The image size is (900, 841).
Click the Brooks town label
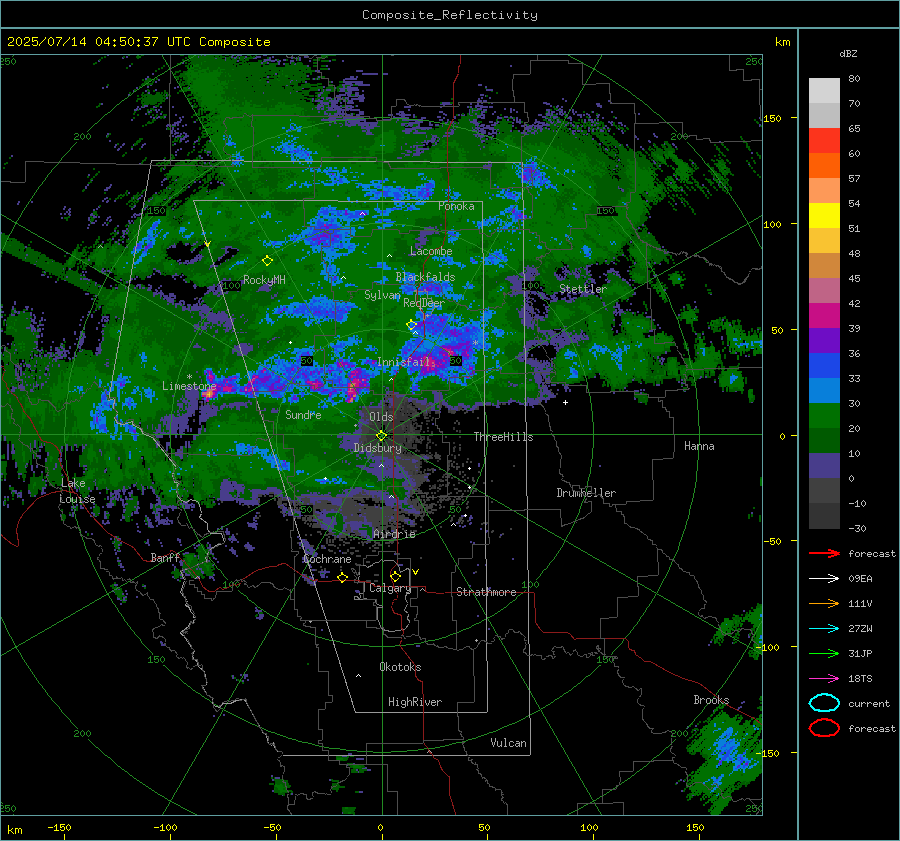click(x=711, y=700)
